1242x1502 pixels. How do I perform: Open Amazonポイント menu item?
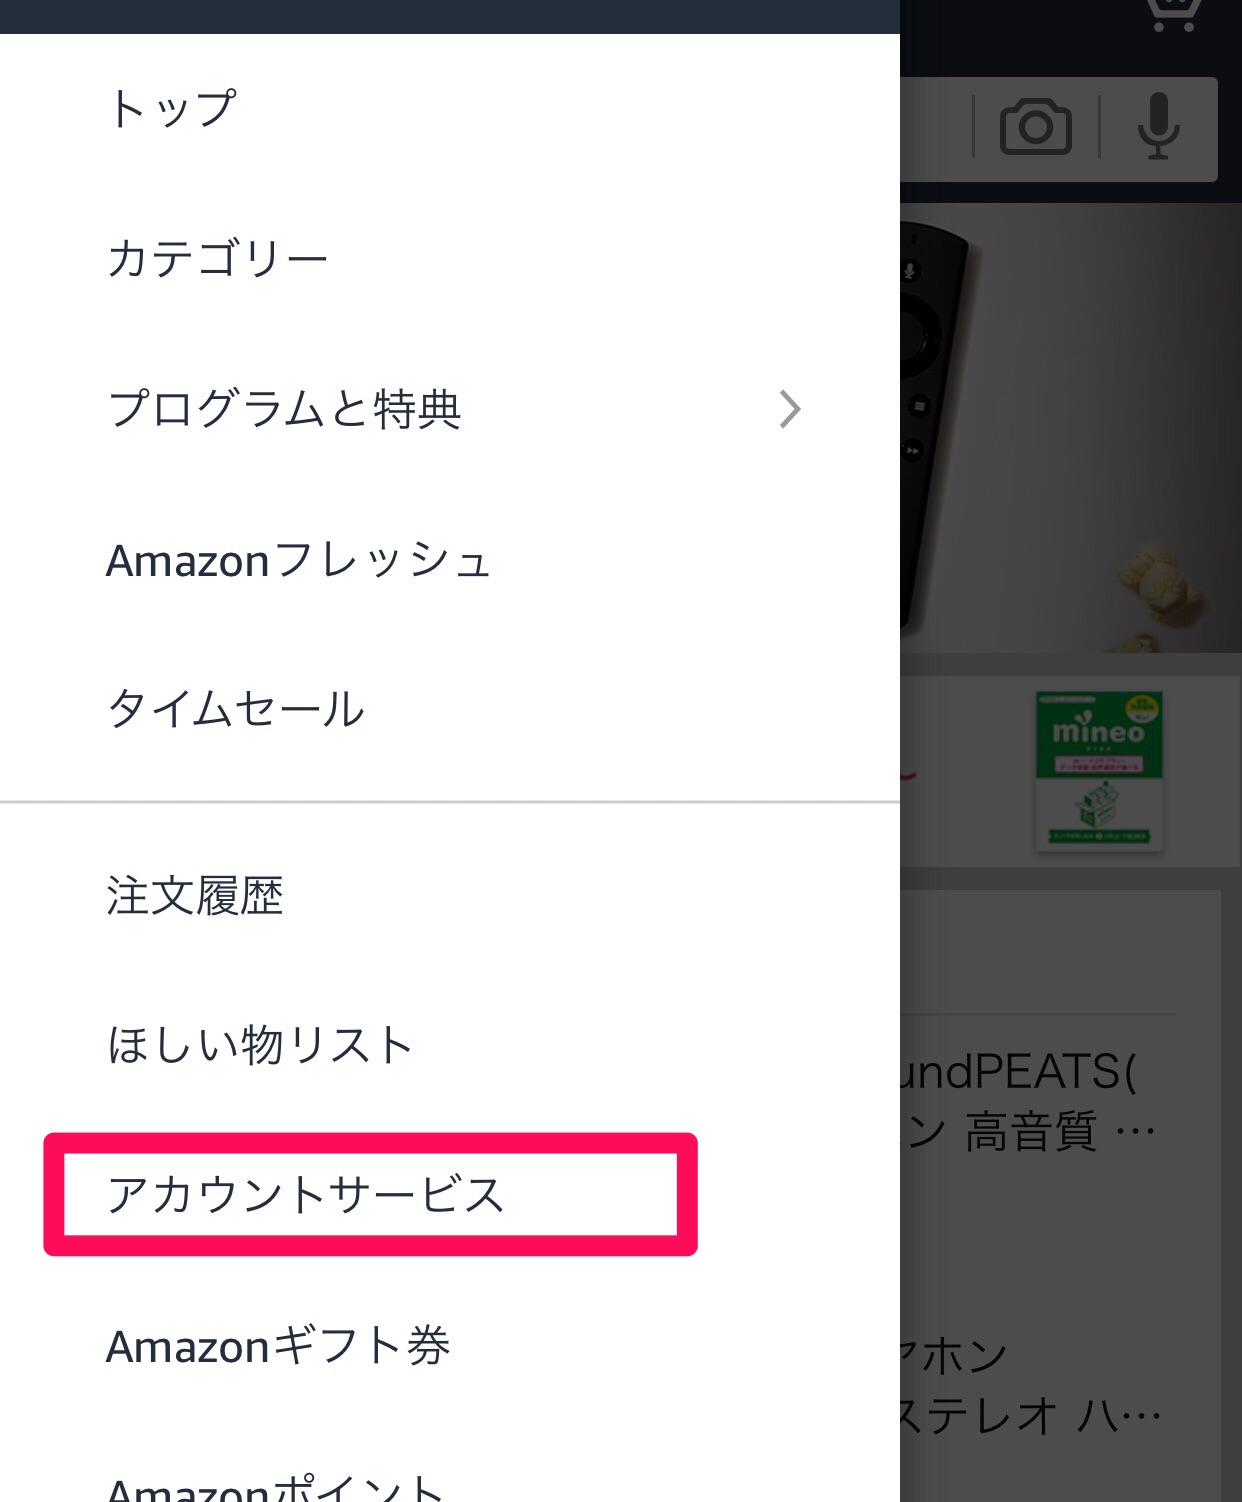tap(275, 1488)
